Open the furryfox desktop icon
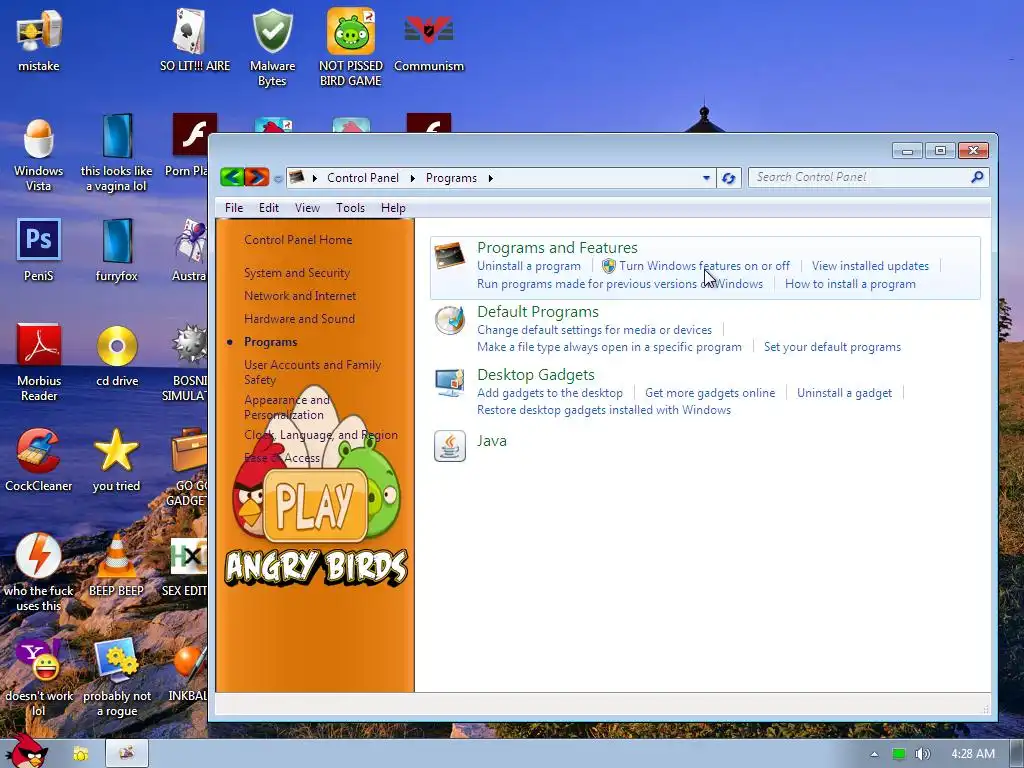The height and width of the screenshot is (768, 1024). tap(117, 249)
